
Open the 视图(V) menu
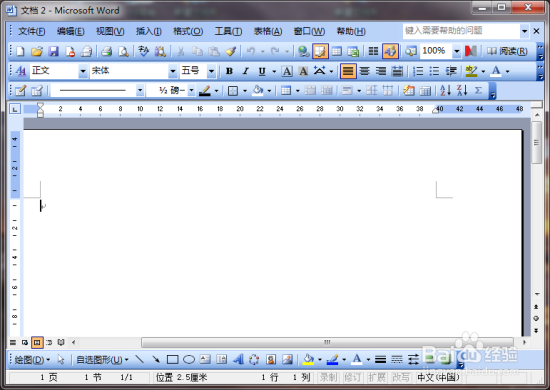(110, 32)
